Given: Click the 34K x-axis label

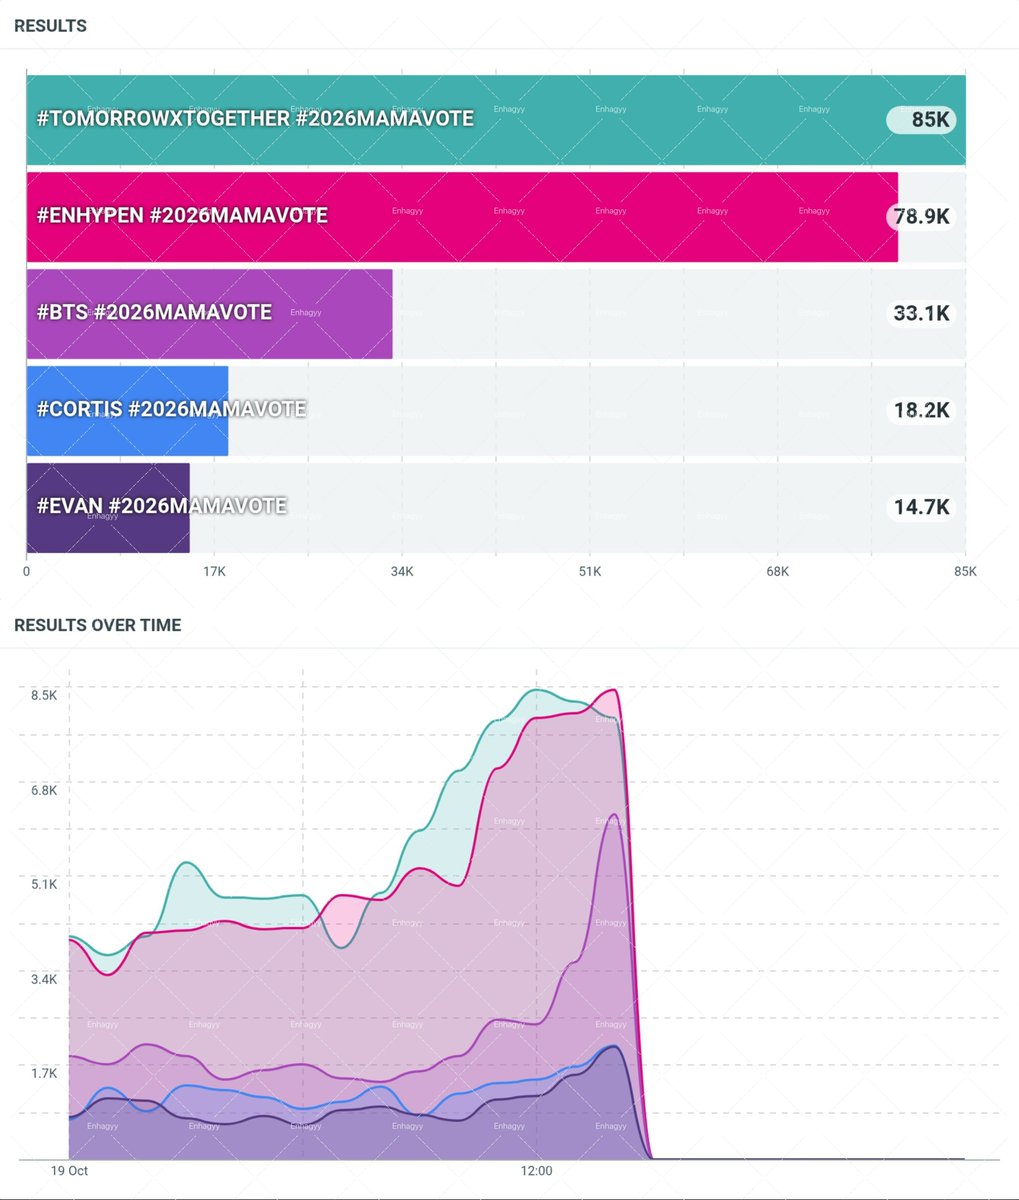Looking at the screenshot, I should [x=402, y=572].
